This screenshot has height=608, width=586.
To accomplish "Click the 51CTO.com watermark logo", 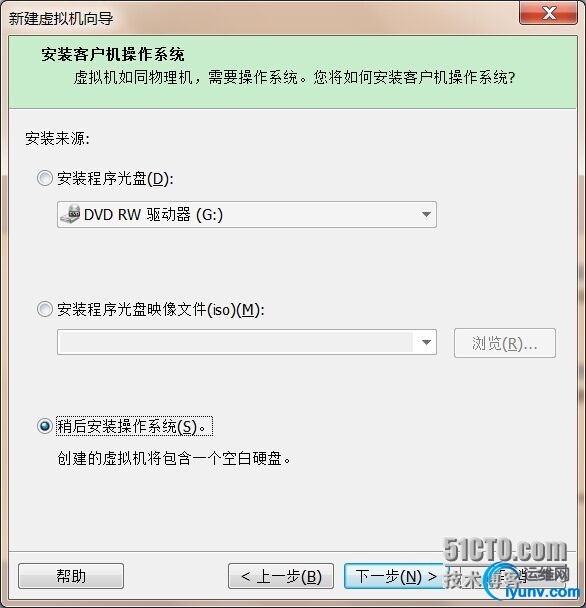I will [505, 550].
